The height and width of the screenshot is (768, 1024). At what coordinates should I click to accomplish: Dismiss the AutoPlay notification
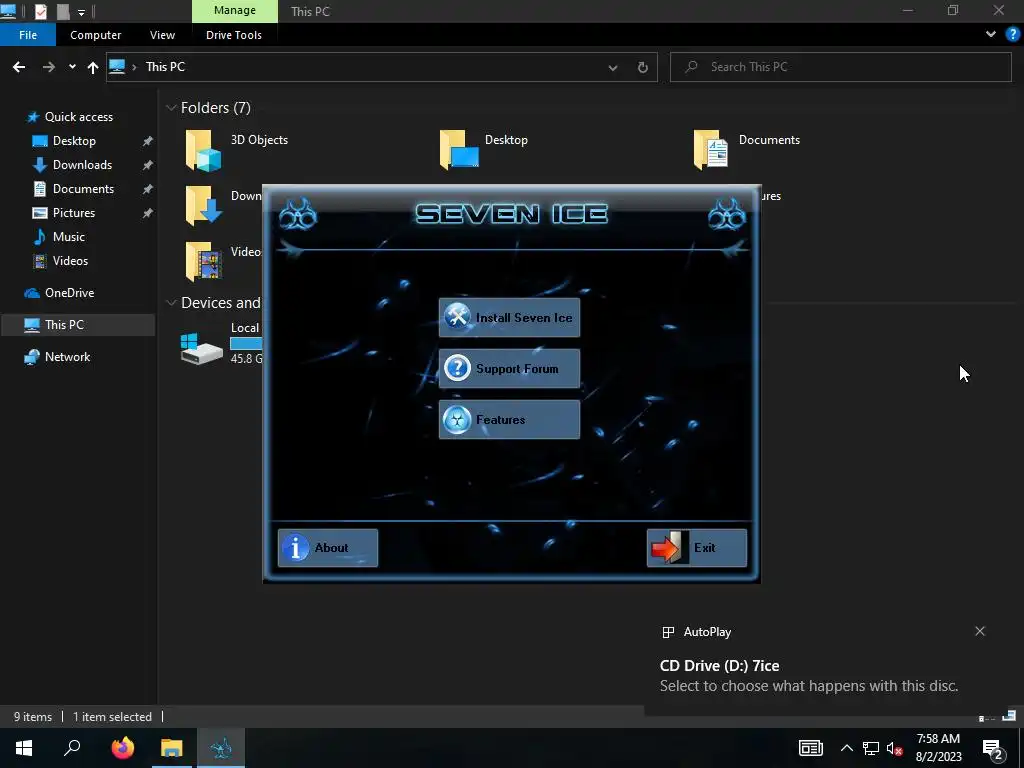[x=980, y=631]
